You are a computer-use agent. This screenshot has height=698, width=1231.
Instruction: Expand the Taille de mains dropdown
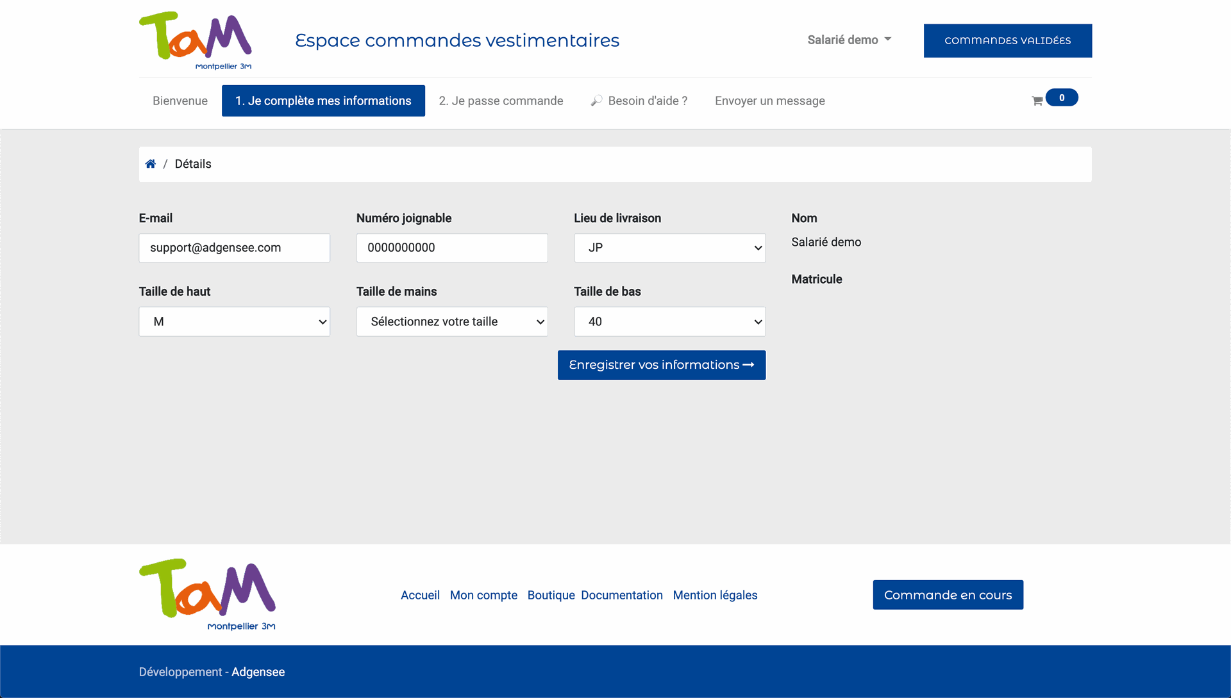[x=452, y=322]
